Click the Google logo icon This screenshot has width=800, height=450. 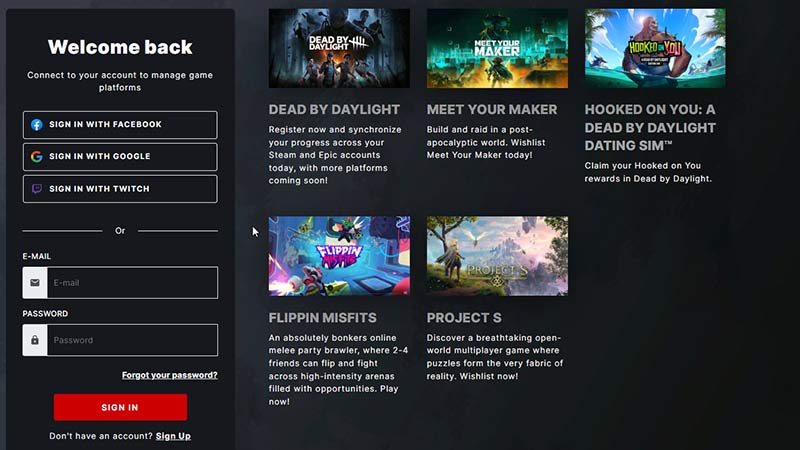[36, 157]
